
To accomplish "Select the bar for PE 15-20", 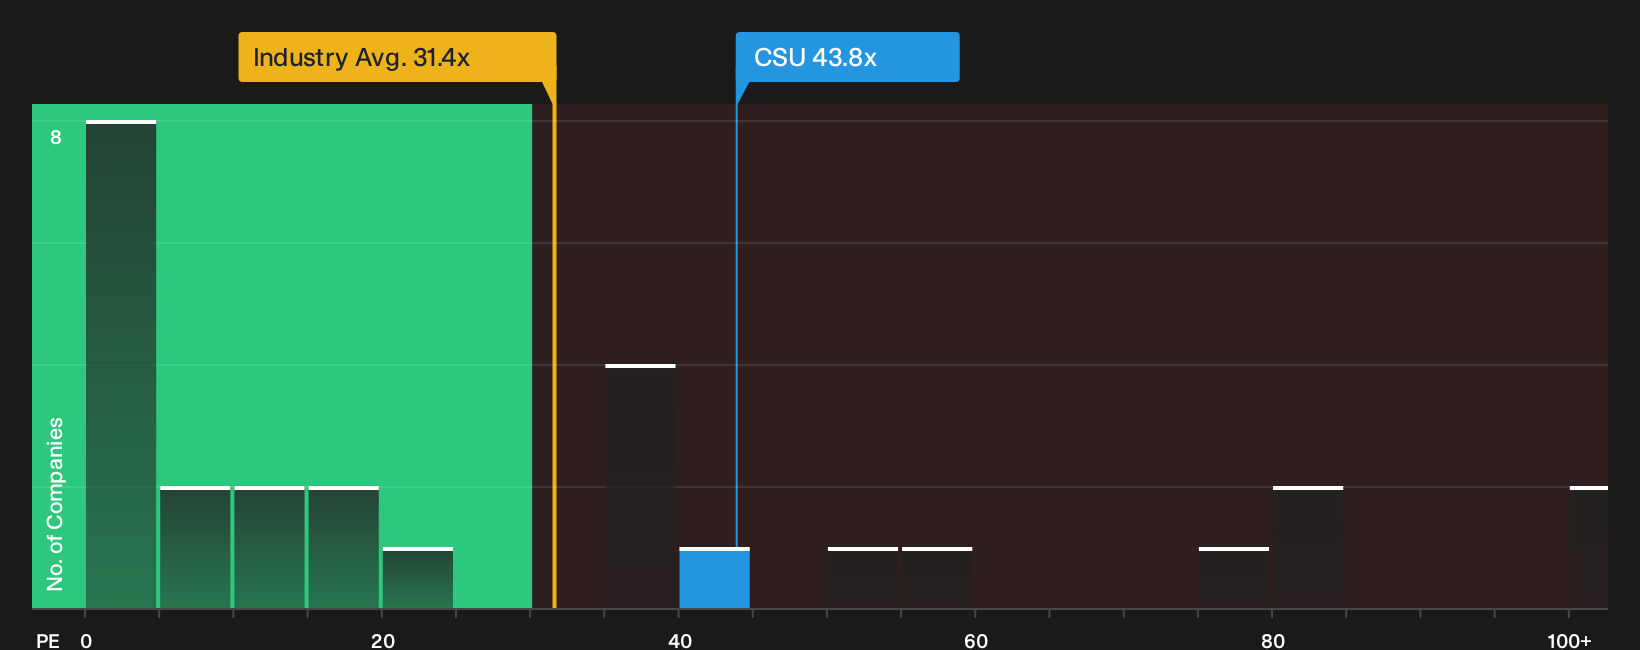I will 343,547.
